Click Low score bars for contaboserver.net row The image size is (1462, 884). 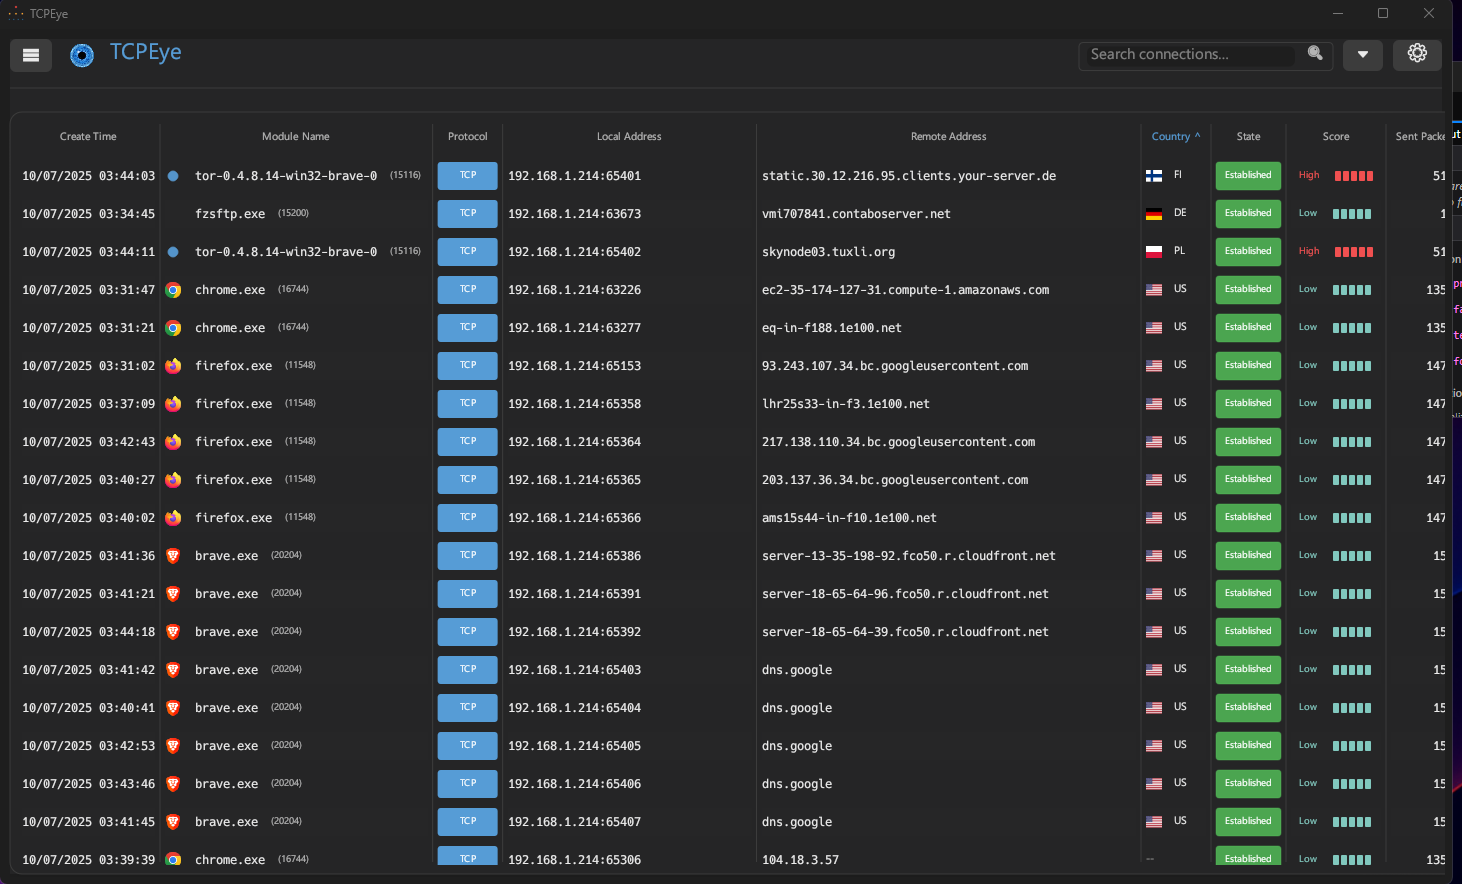tap(1351, 214)
